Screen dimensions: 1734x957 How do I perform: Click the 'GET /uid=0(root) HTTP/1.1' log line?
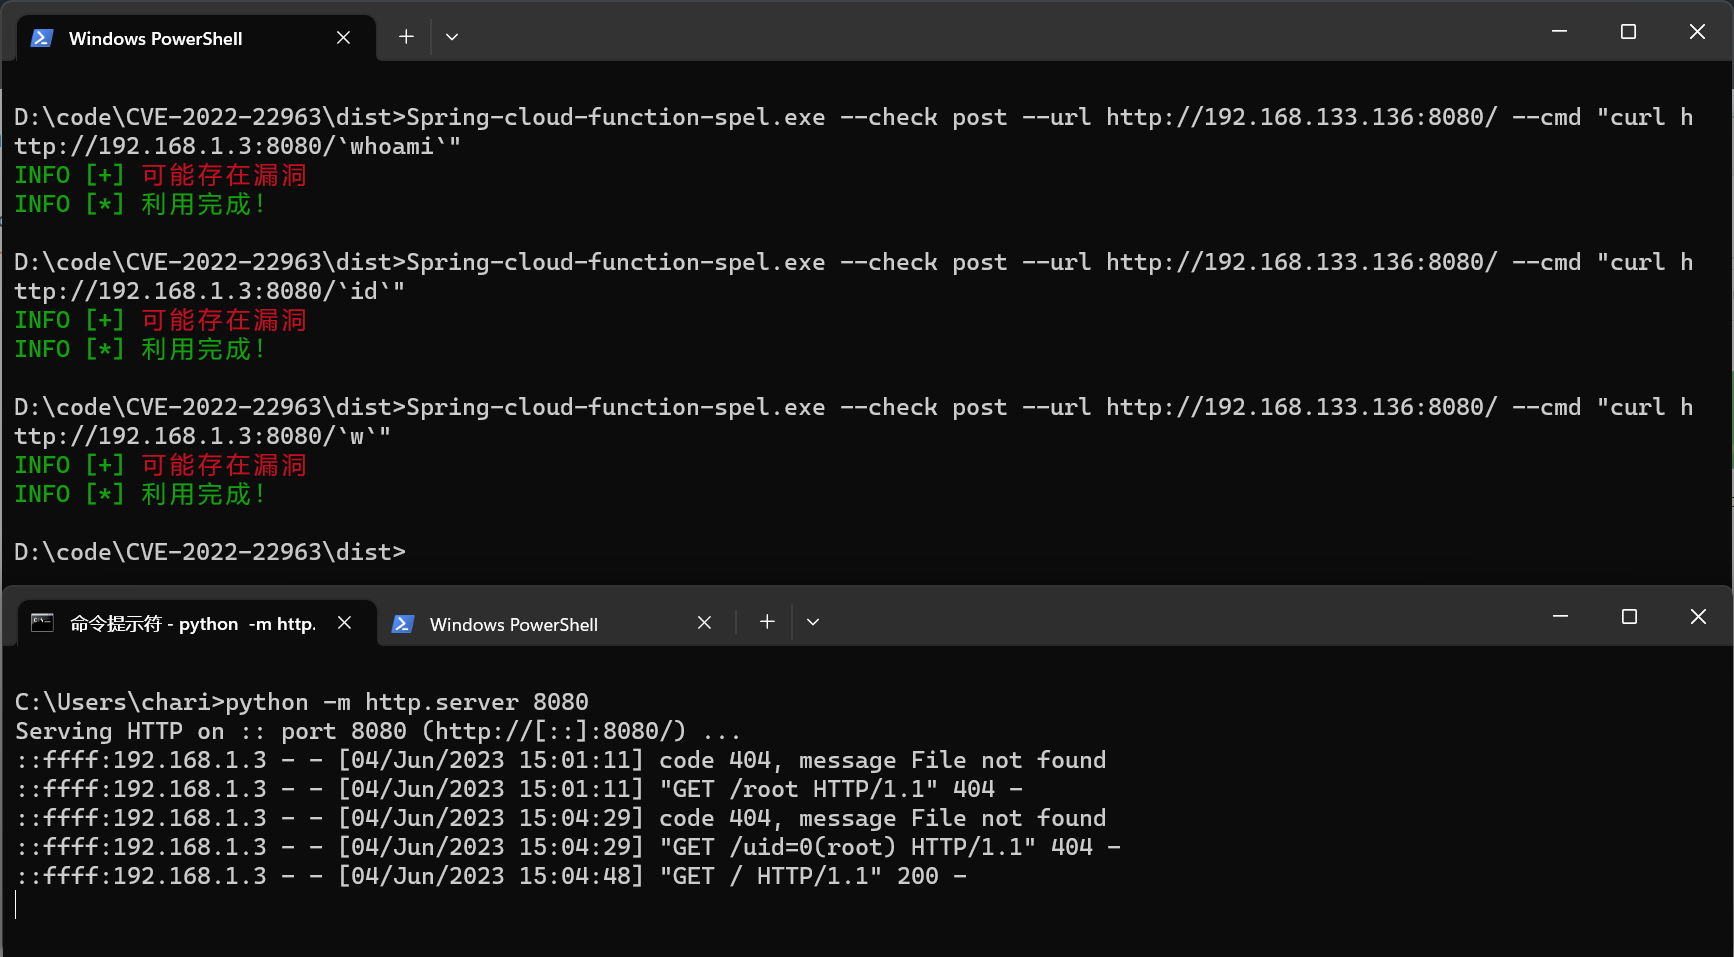coord(568,847)
